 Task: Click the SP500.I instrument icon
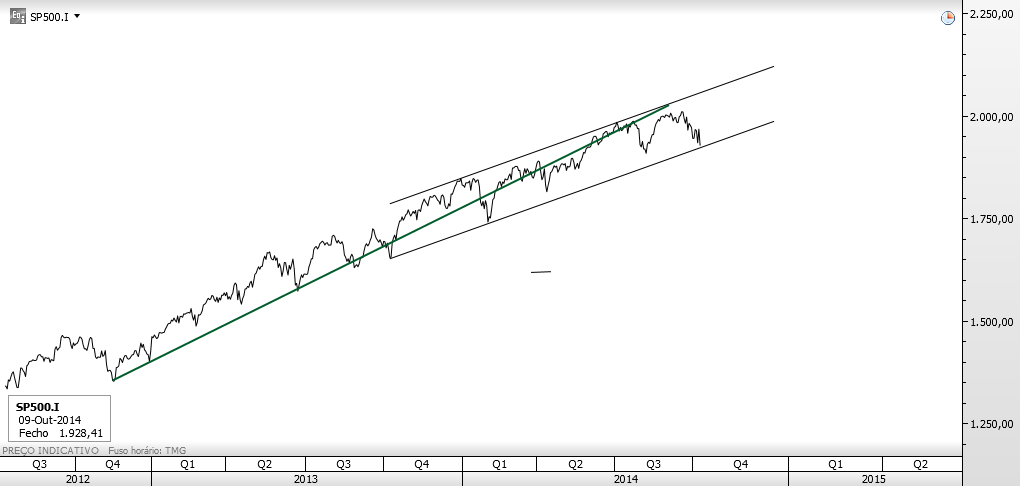pyautogui.click(x=18, y=16)
